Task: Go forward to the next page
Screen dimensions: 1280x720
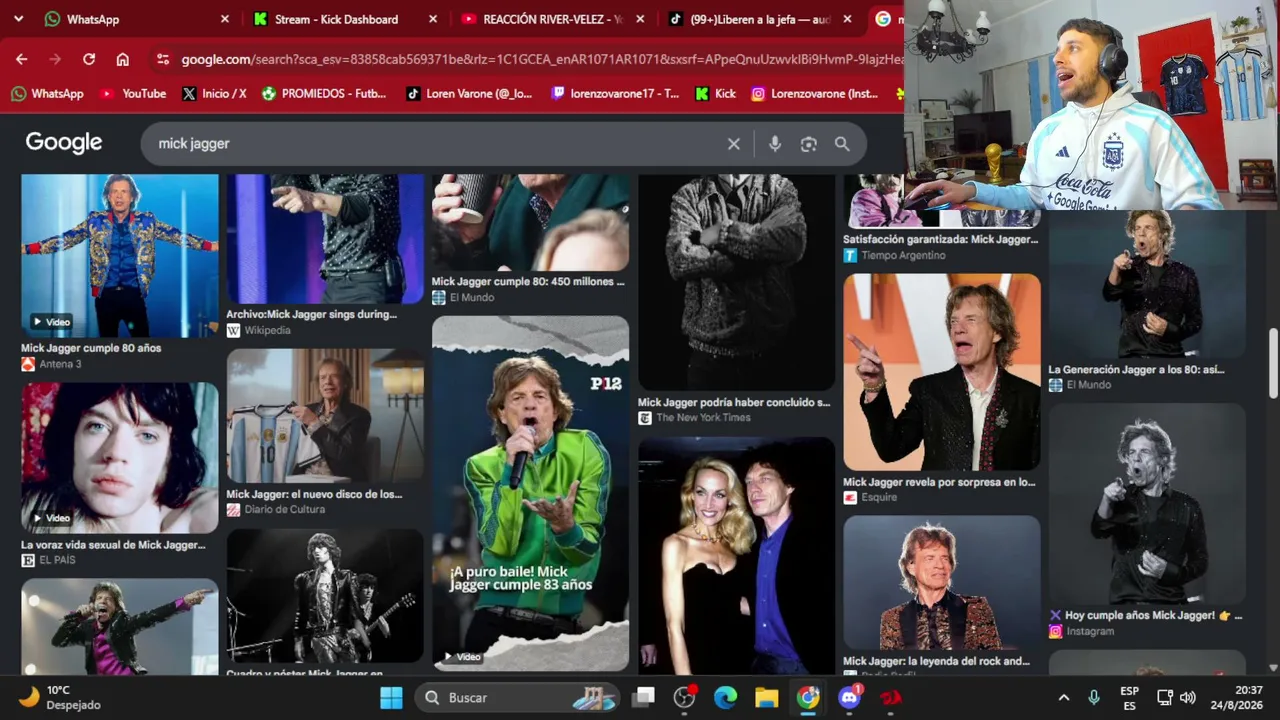Action: 55,59
